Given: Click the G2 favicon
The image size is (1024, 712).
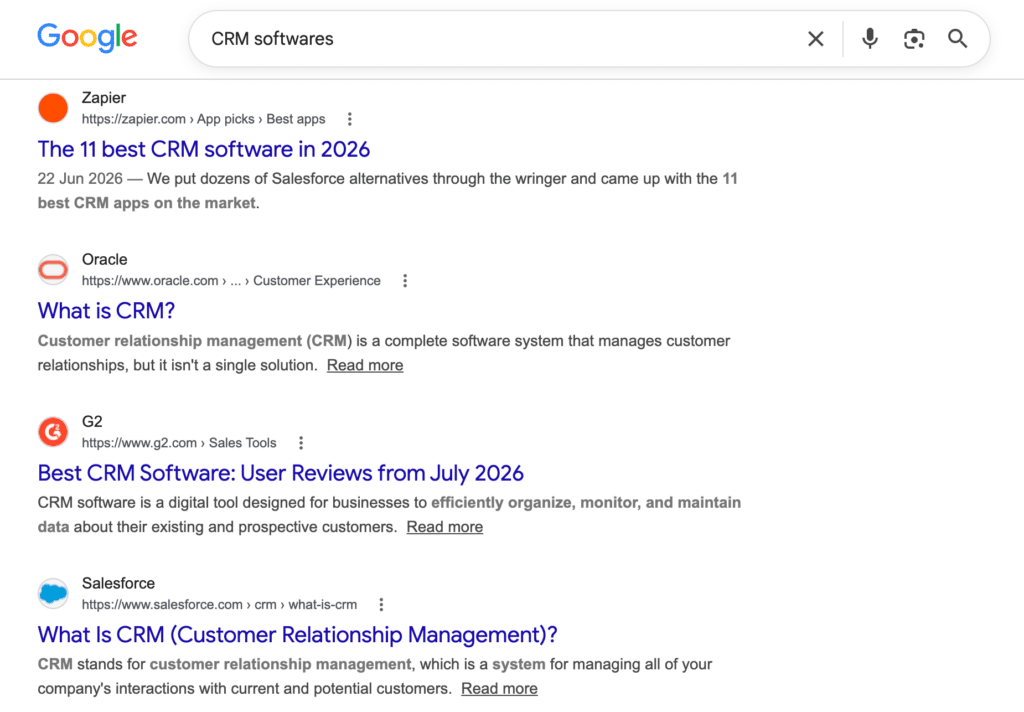Looking at the screenshot, I should pyautogui.click(x=53, y=432).
